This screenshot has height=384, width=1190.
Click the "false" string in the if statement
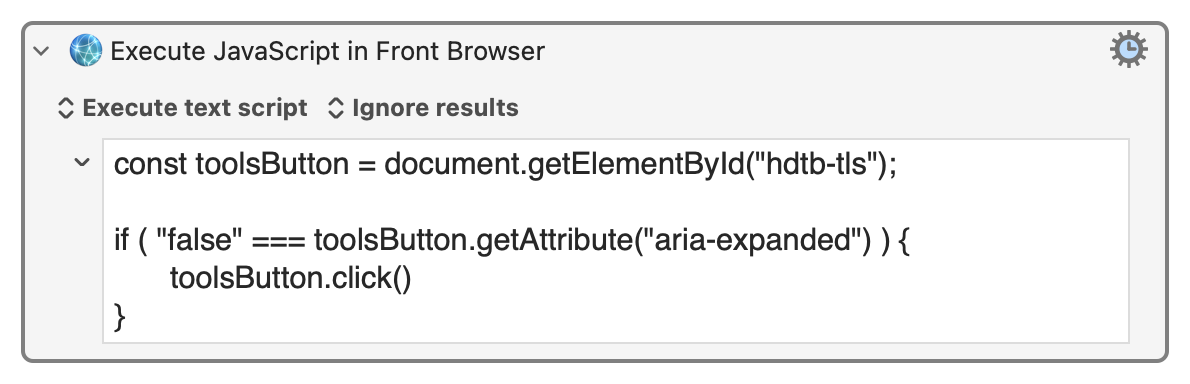[x=199, y=240]
